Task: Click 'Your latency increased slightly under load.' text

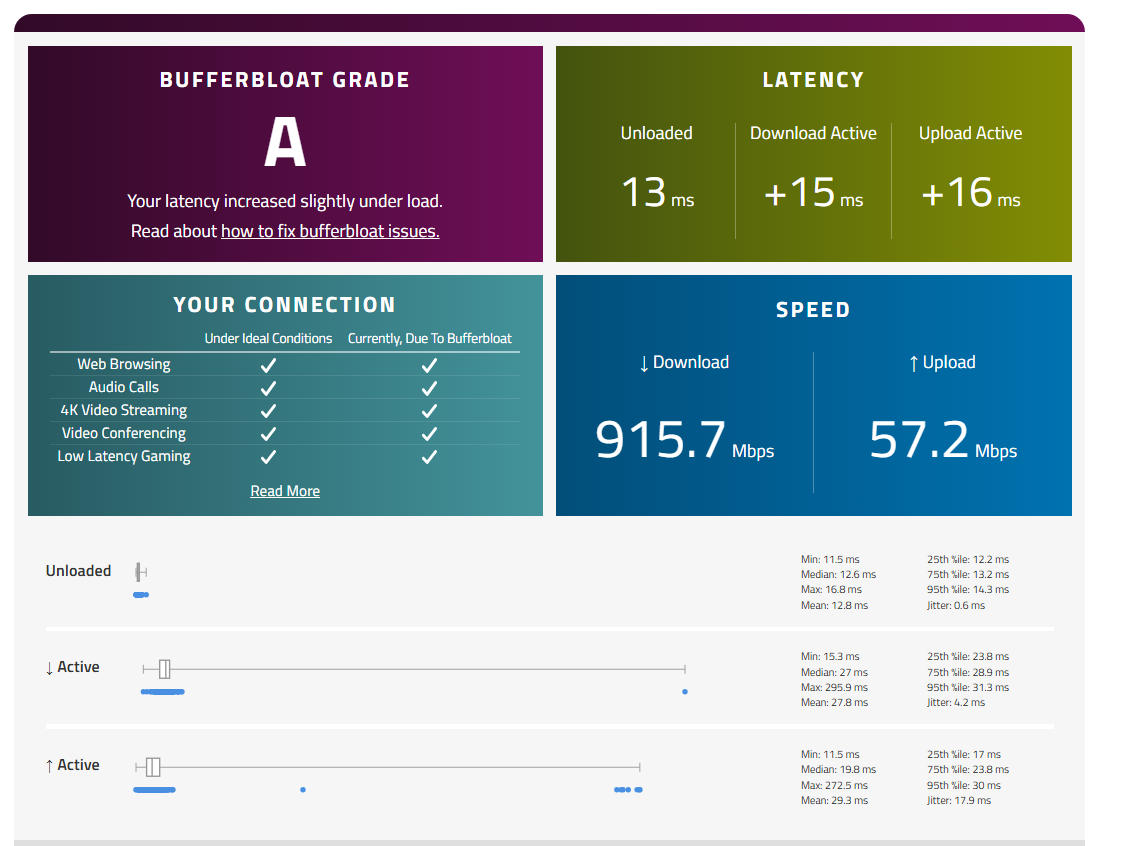Action: click(x=285, y=201)
